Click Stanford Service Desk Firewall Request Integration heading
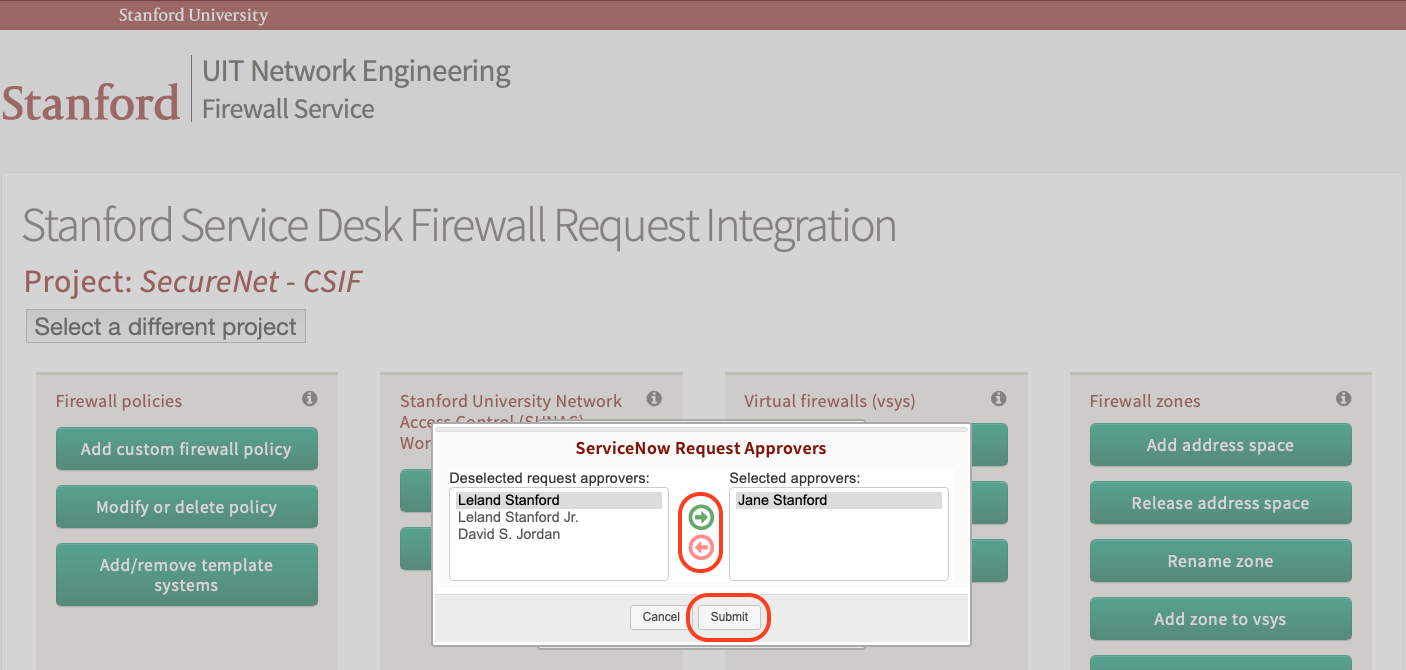 (x=459, y=226)
